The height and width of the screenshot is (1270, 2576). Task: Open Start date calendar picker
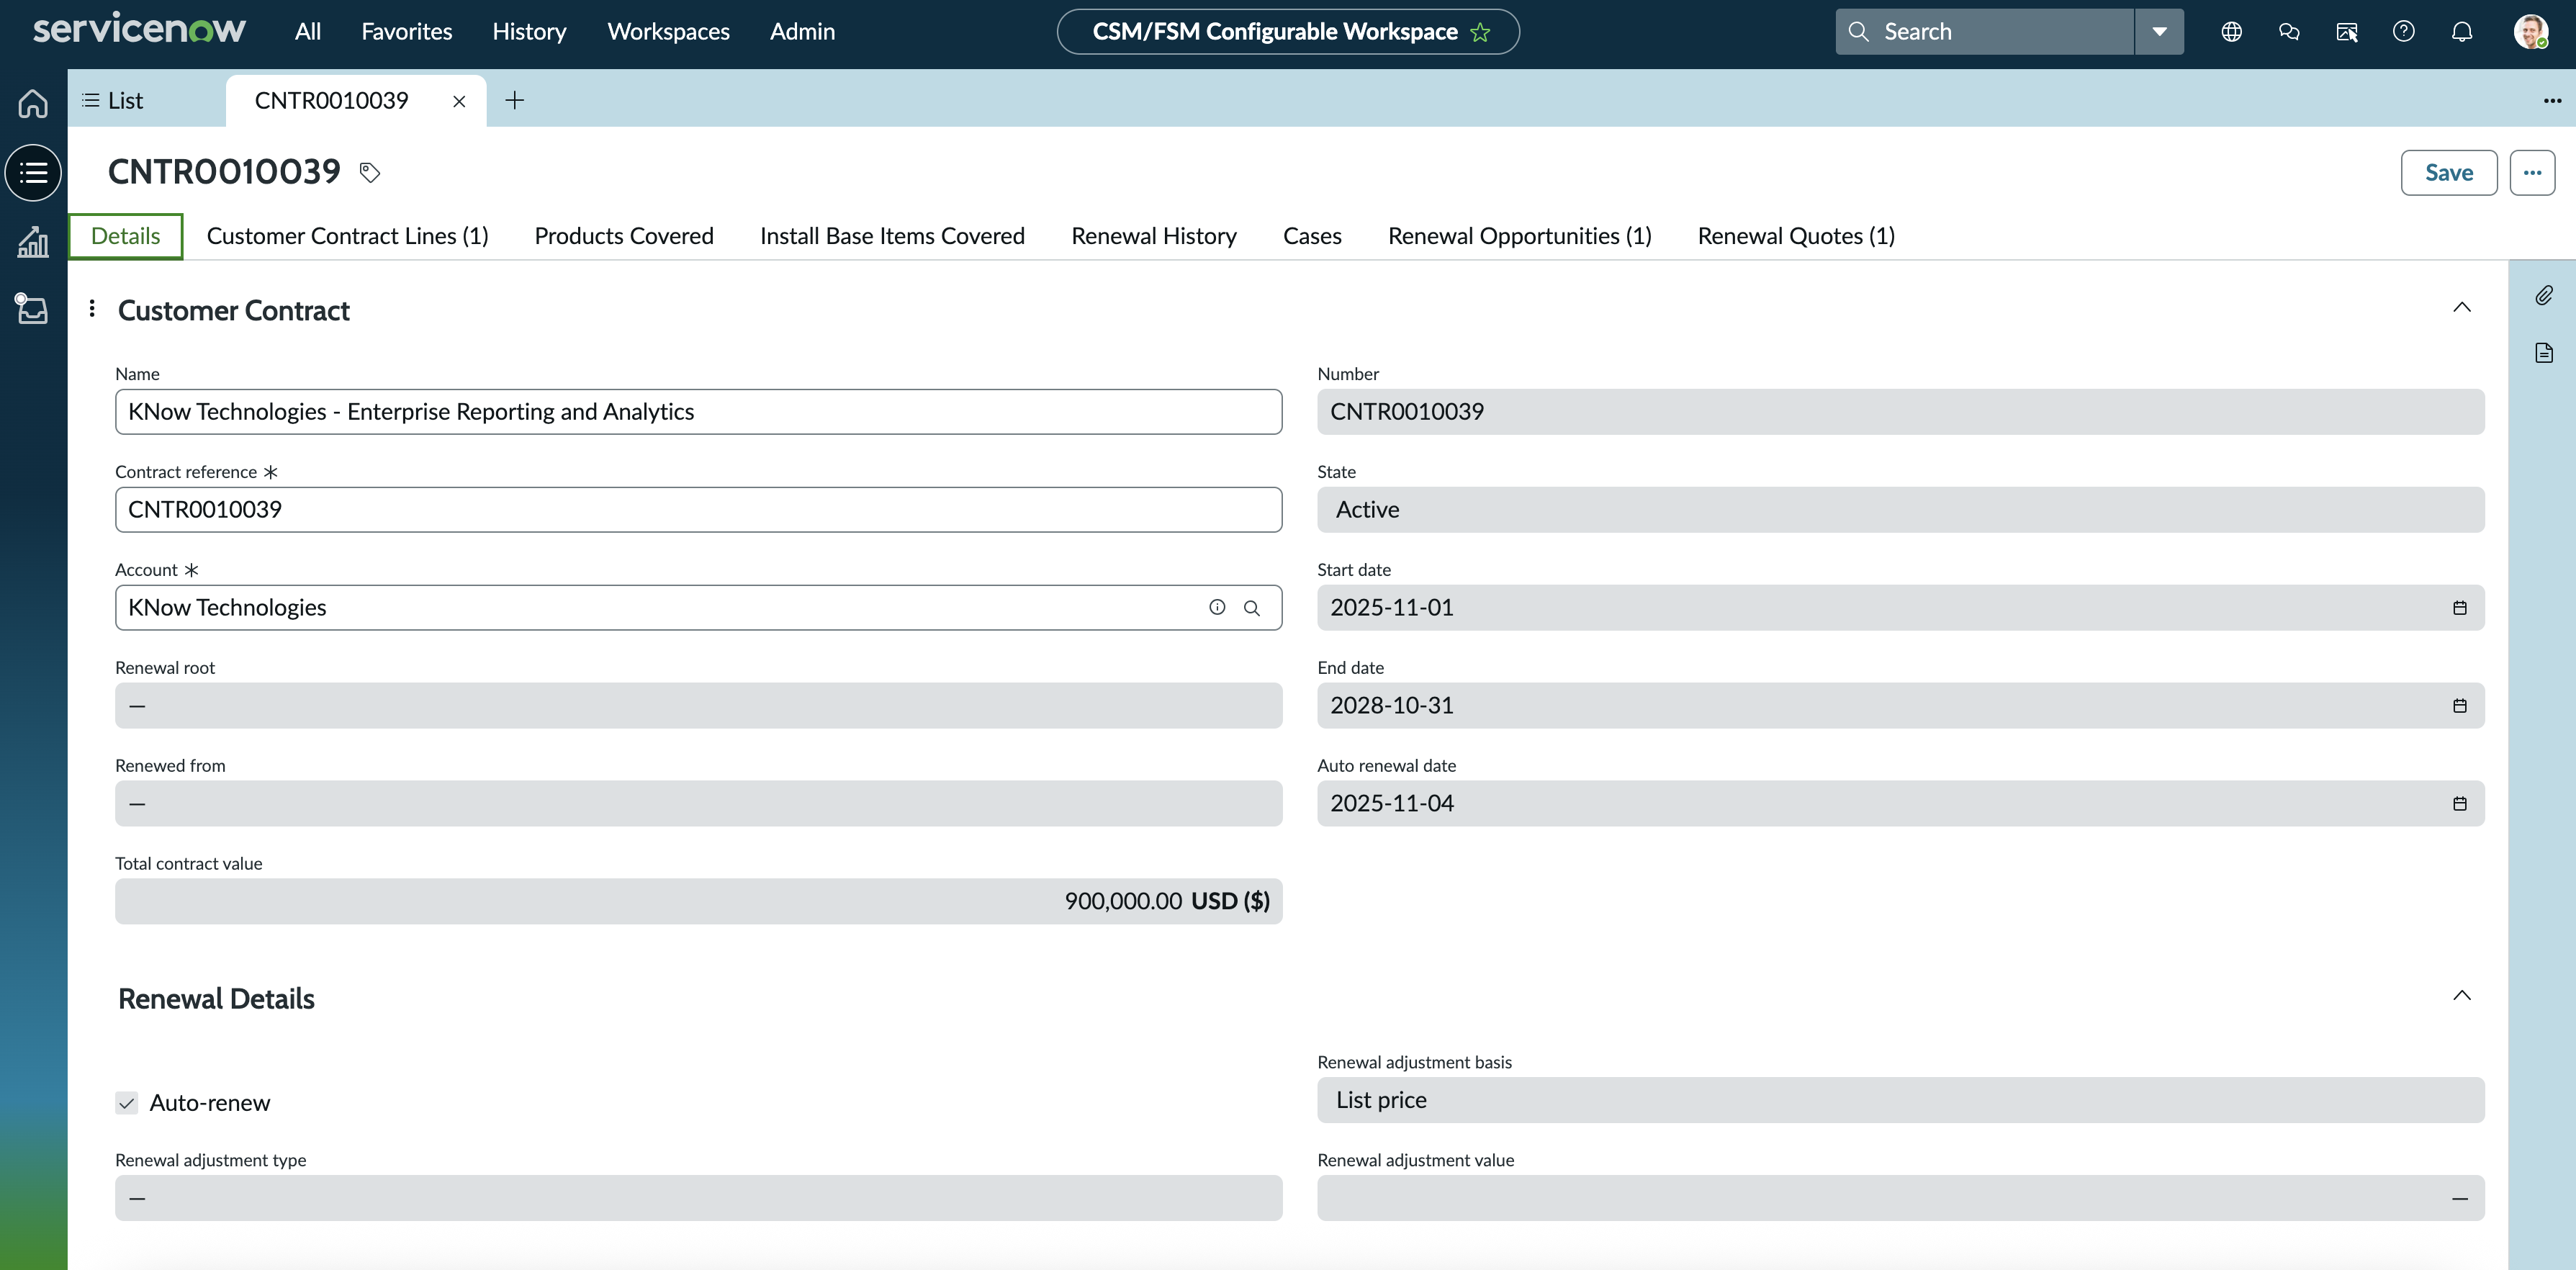(2459, 608)
